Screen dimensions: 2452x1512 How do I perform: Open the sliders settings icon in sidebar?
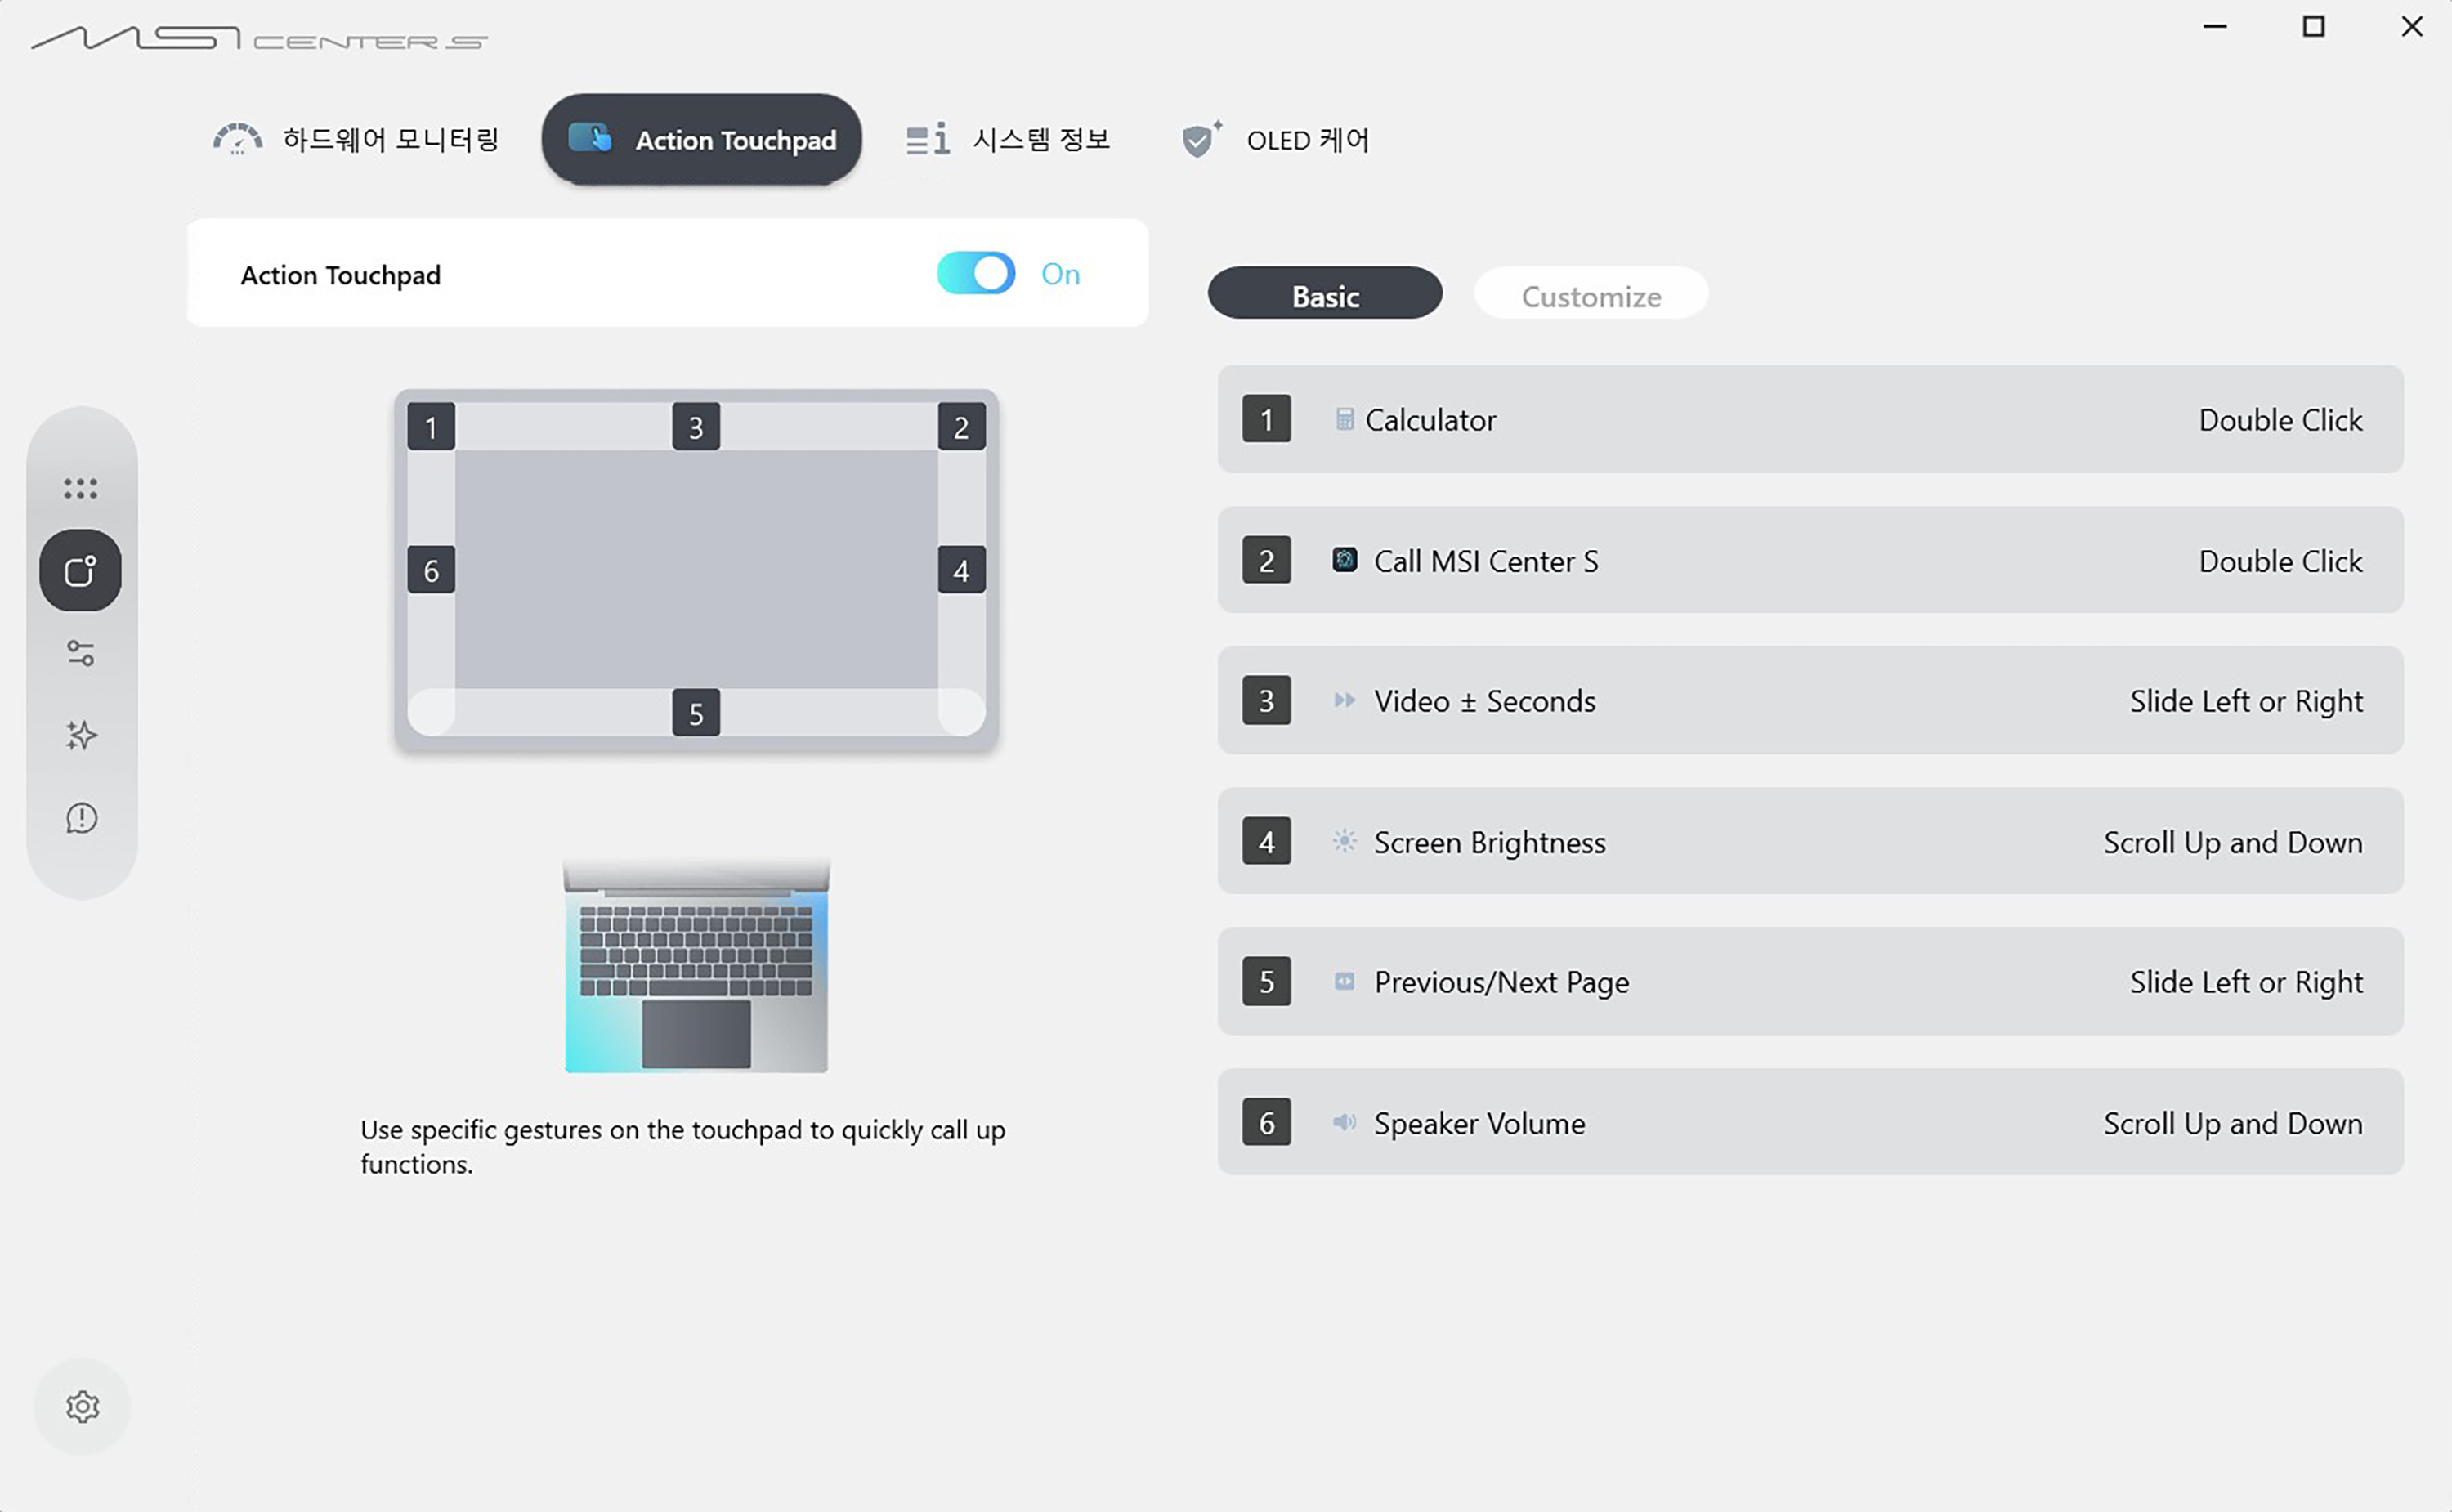pos(81,653)
